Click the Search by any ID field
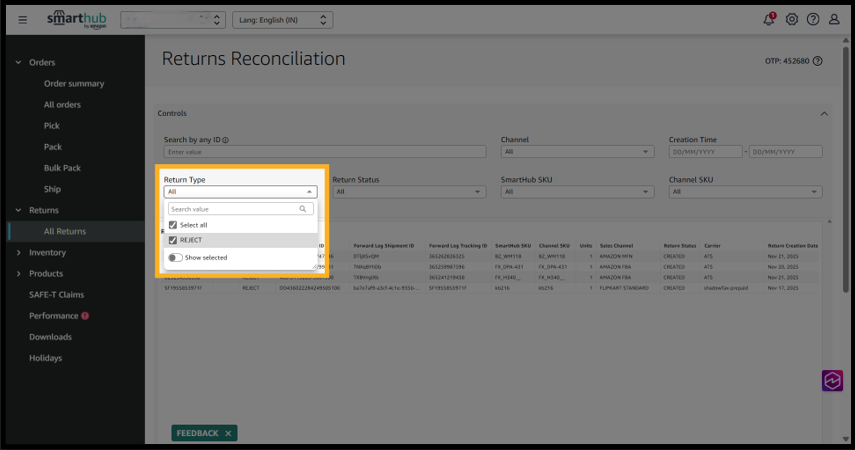The image size is (855, 450). click(324, 152)
